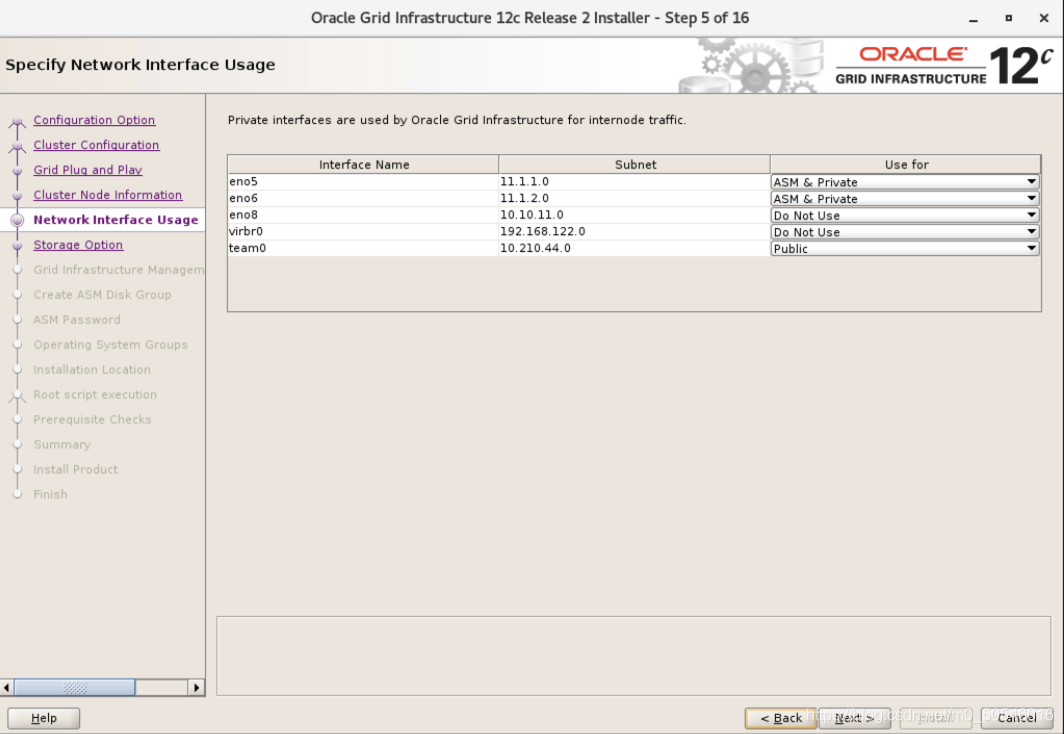The width and height of the screenshot is (1064, 734).
Task: Open the Use for dropdown for virbr0
Action: point(905,232)
